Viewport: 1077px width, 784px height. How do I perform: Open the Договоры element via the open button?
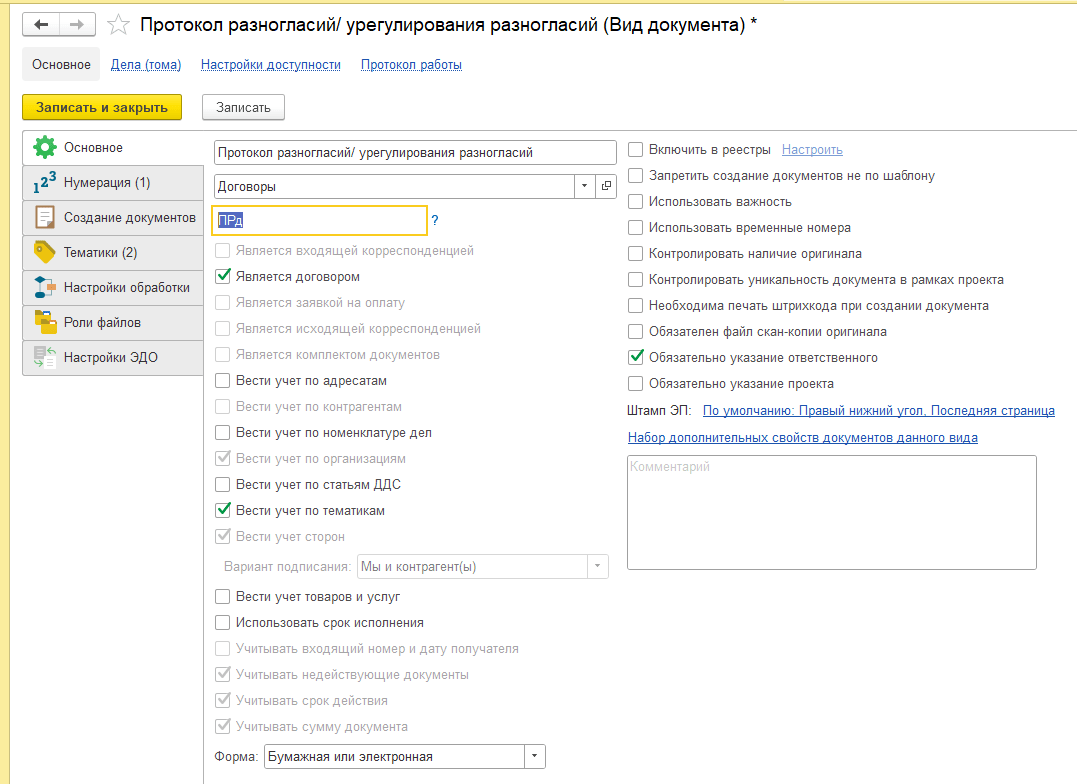click(606, 186)
